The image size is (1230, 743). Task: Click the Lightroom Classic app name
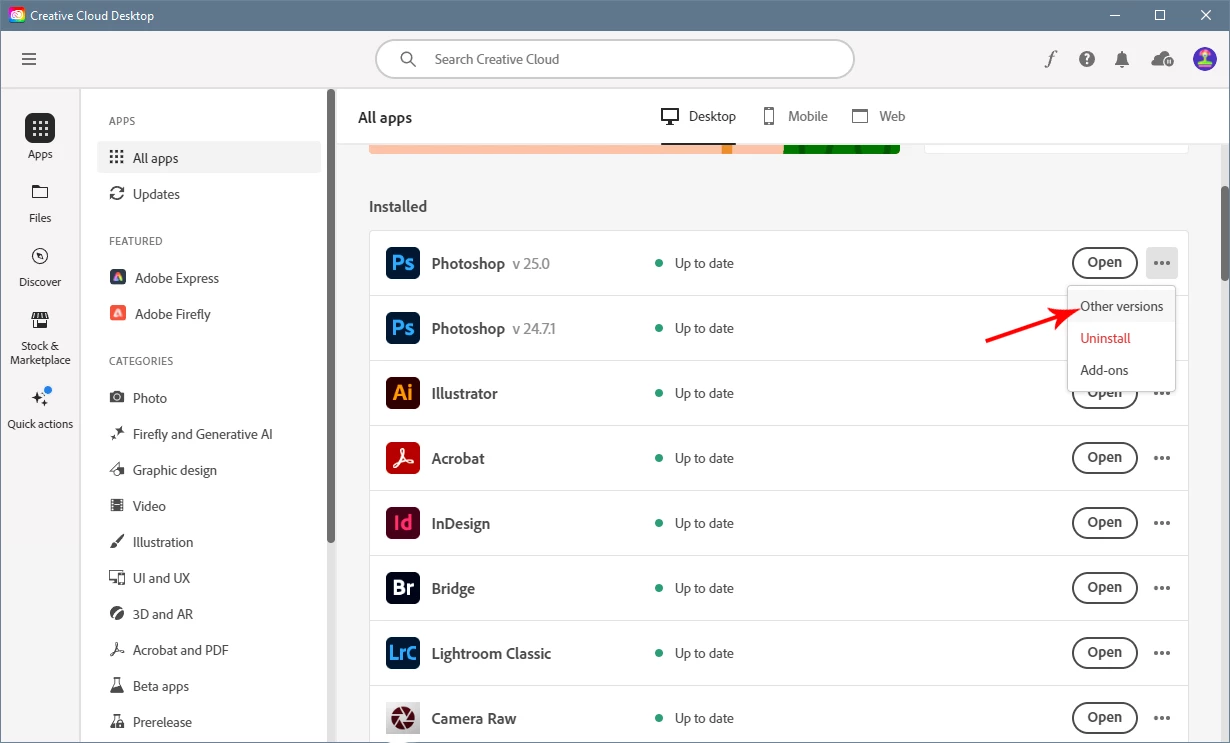pyautogui.click(x=491, y=654)
